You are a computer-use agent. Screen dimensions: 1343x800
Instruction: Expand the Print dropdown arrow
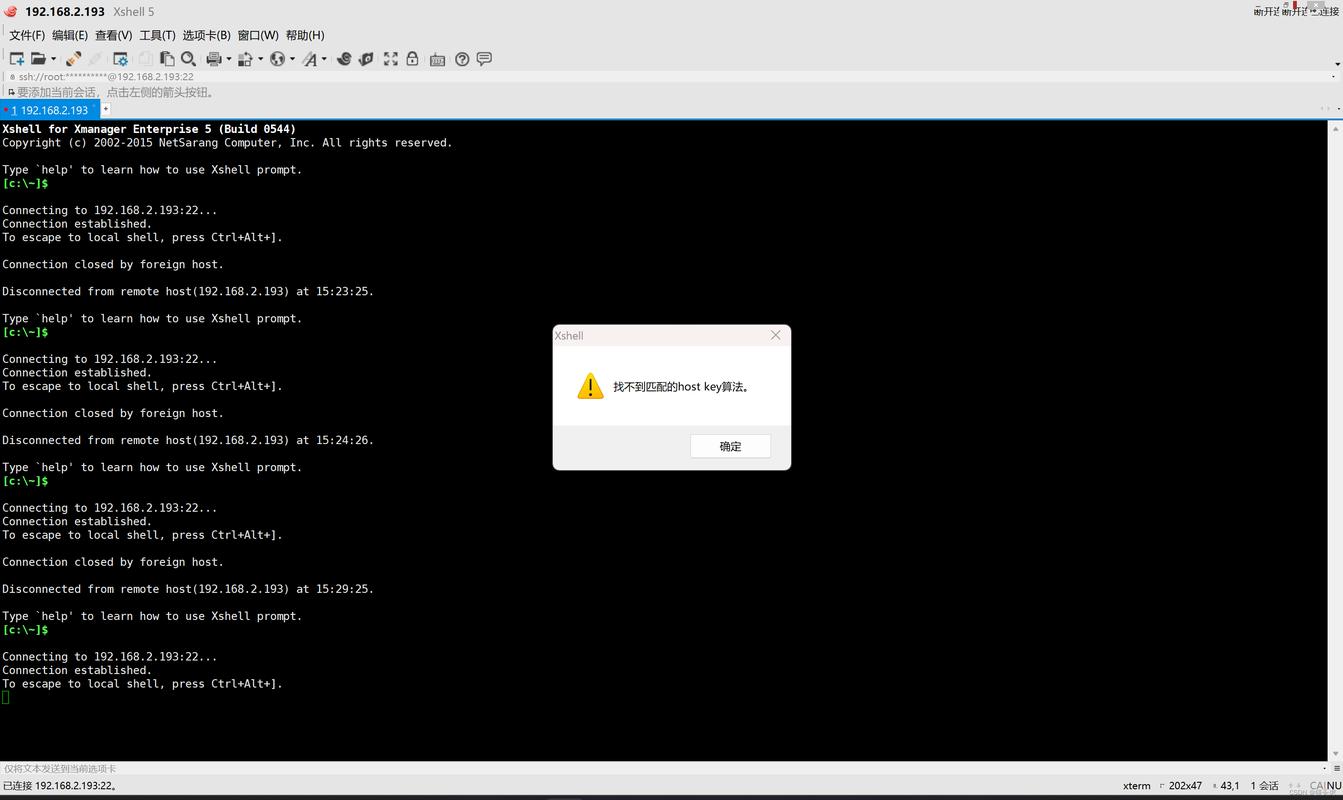(229, 59)
